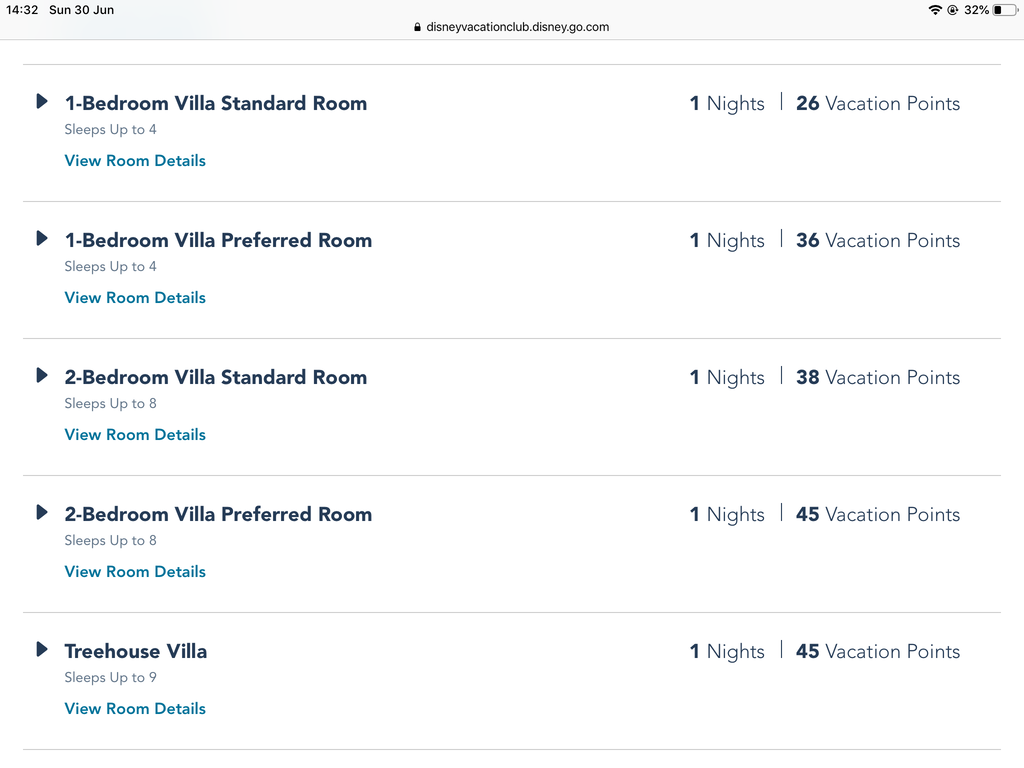This screenshot has height=768, width=1024.
Task: Expand the 2-Bedroom Villa Standard Room arrow
Action: pyautogui.click(x=42, y=375)
